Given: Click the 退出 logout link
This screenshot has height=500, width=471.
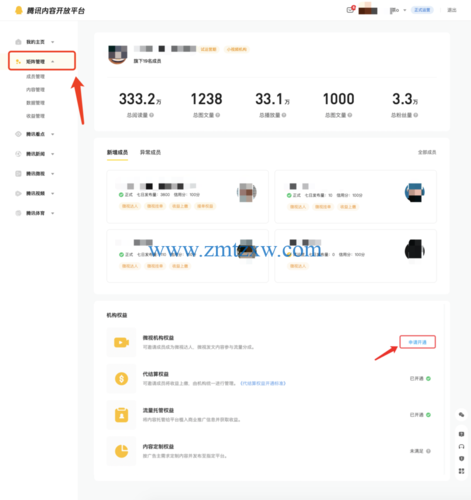Looking at the screenshot, I should 452,10.
